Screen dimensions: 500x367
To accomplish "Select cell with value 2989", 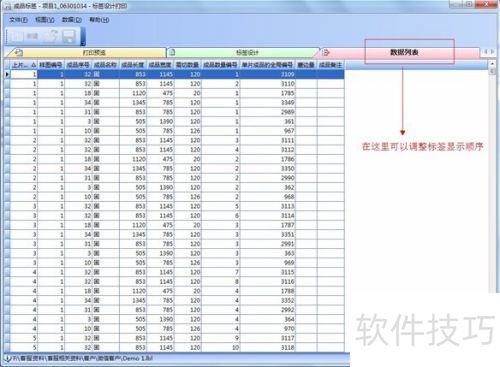I will (x=268, y=112).
